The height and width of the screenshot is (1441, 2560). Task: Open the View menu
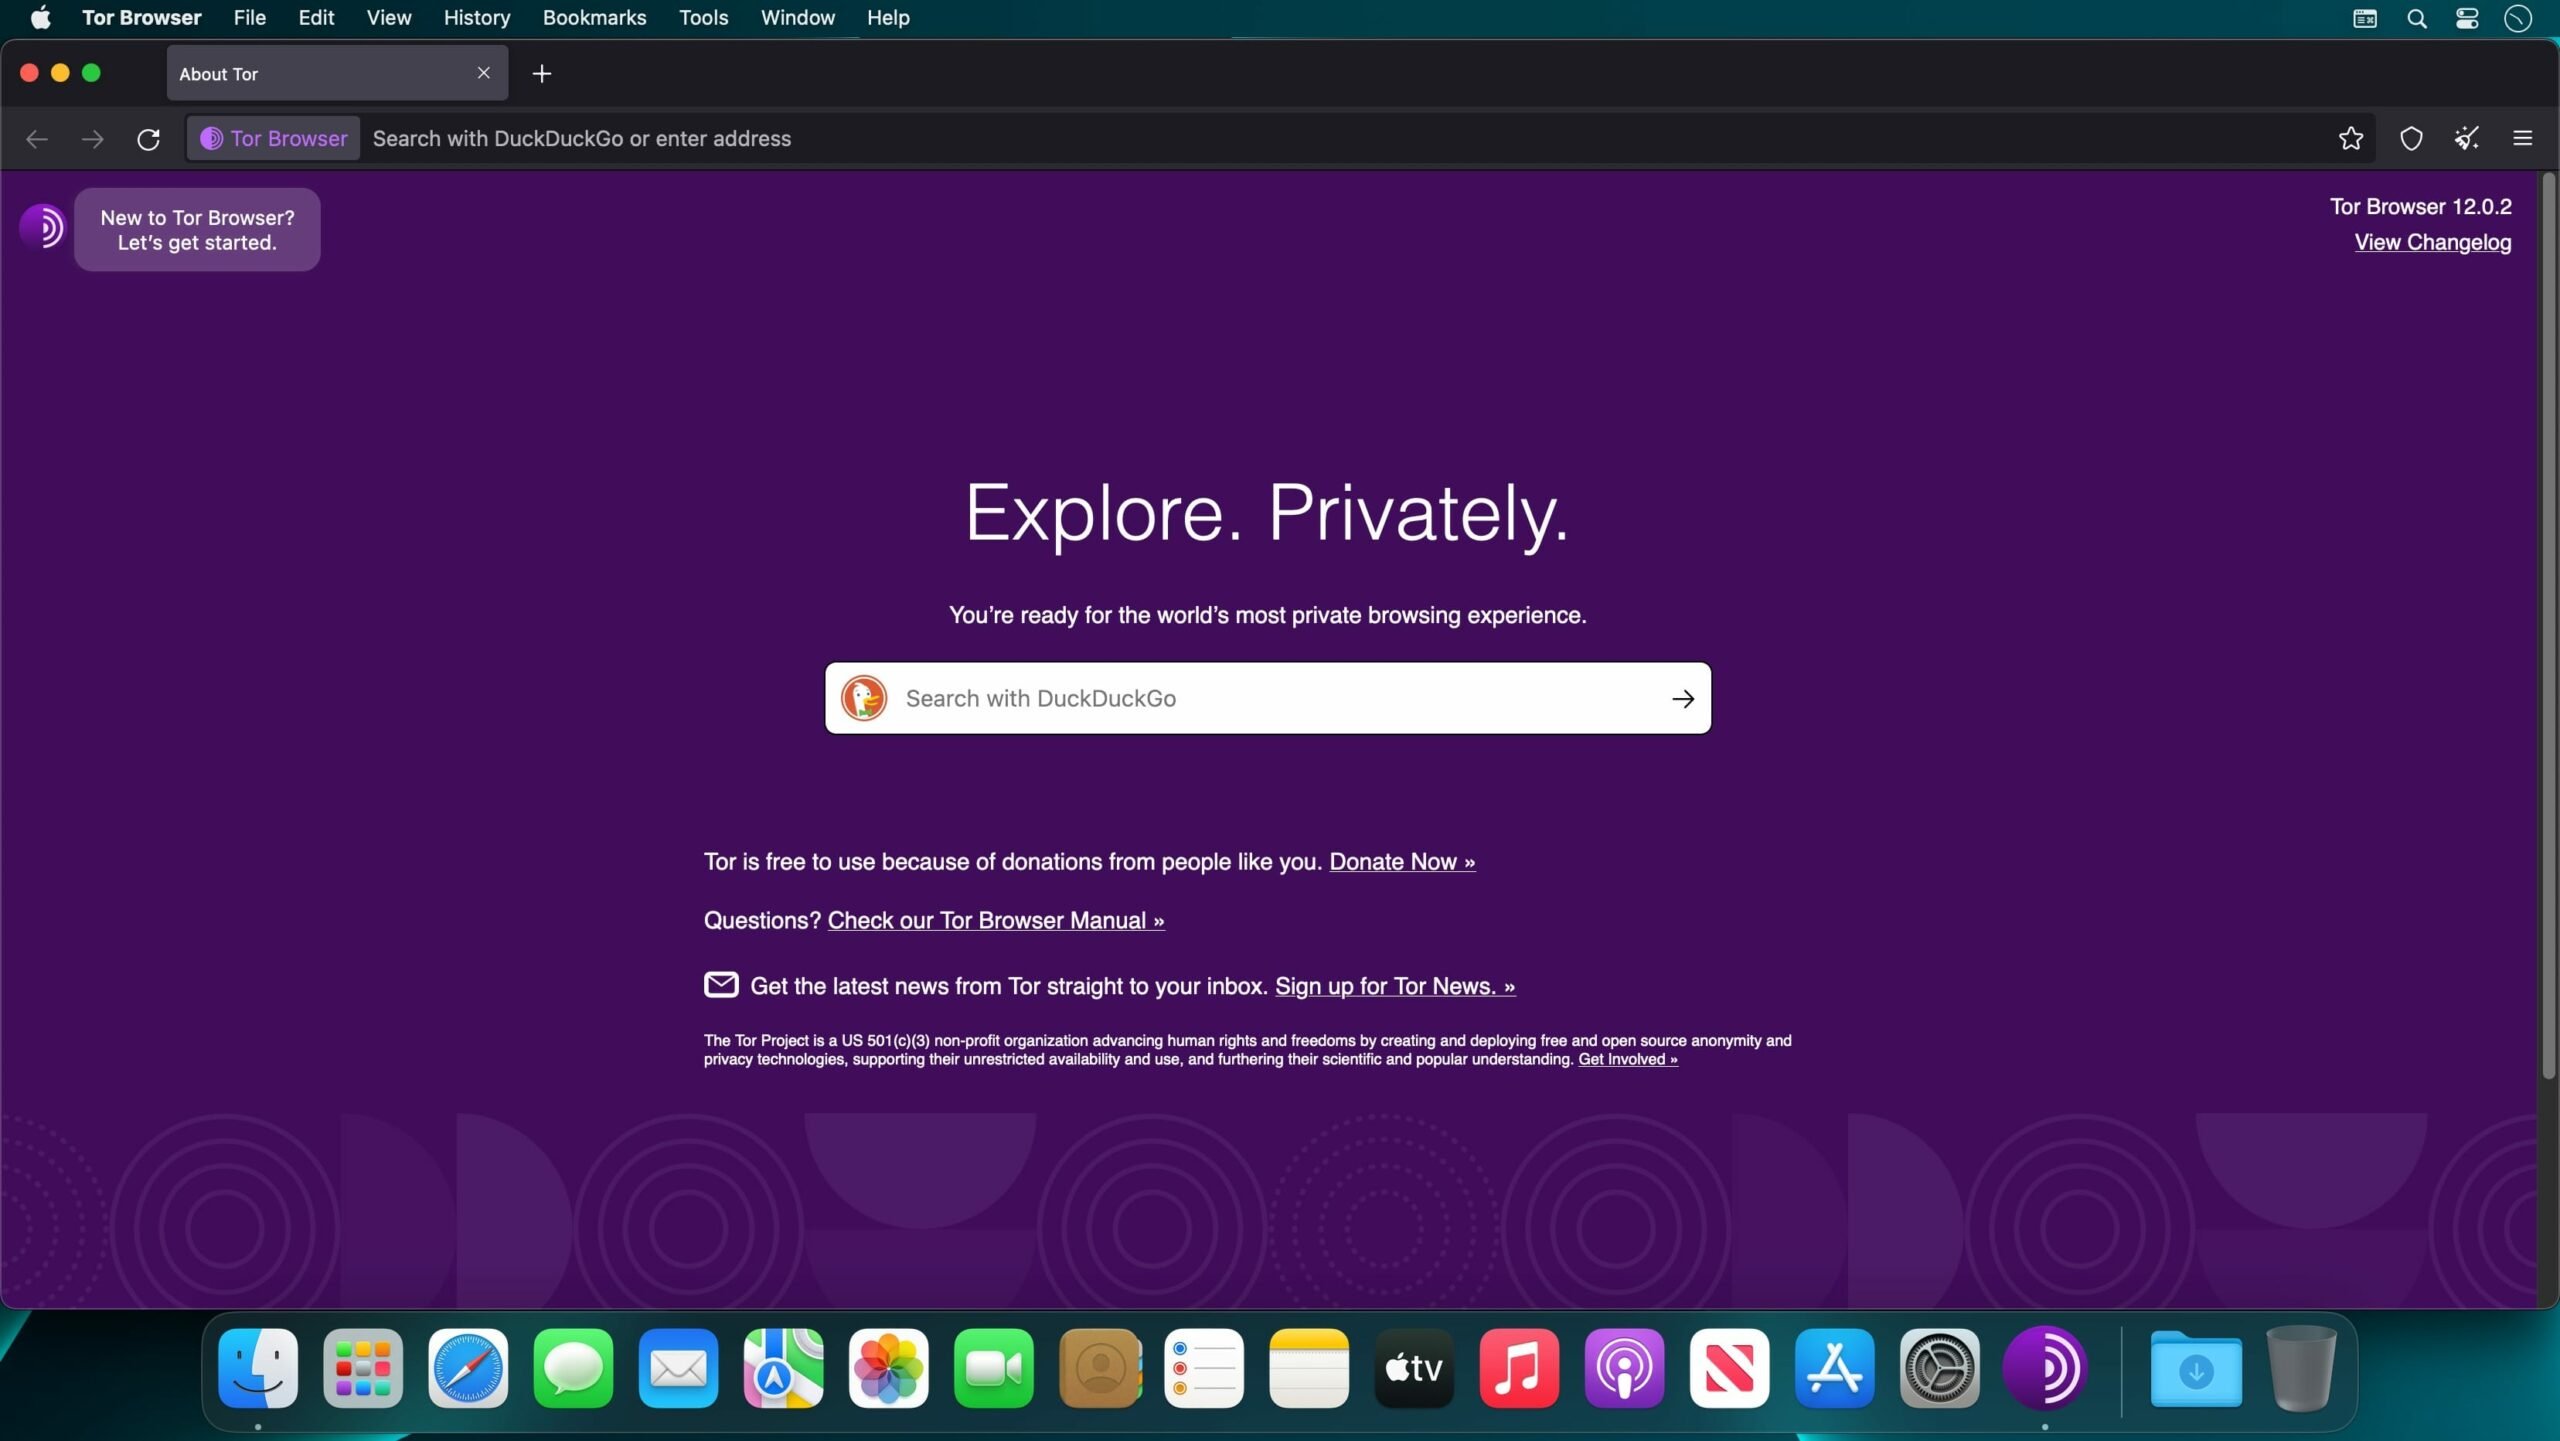388,18
